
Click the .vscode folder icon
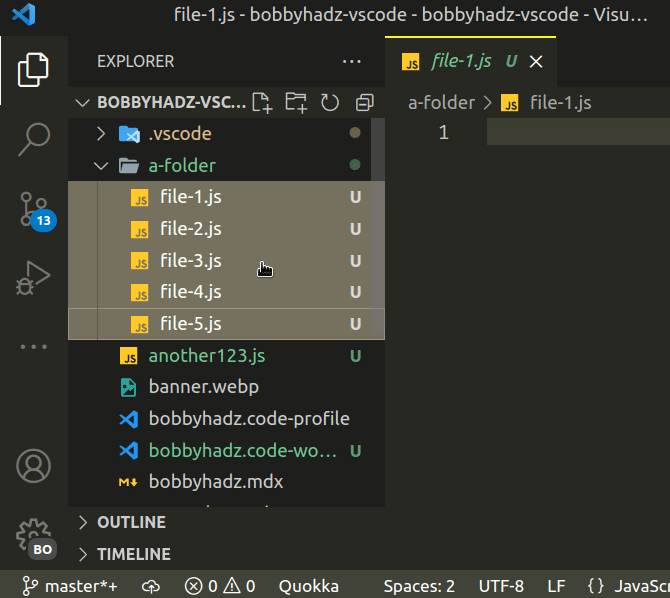click(x=129, y=134)
